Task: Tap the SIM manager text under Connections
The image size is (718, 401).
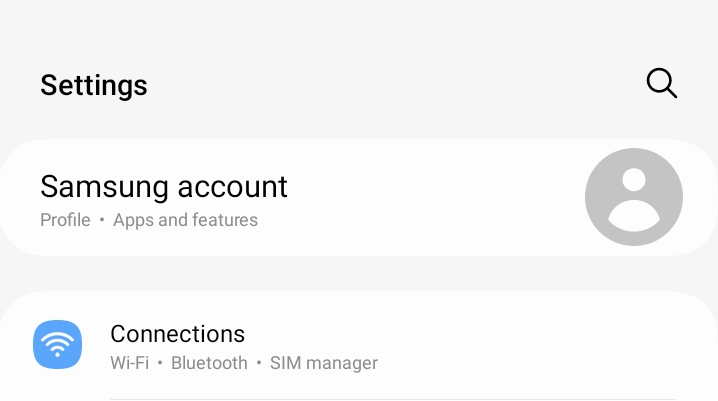Action: tap(324, 363)
